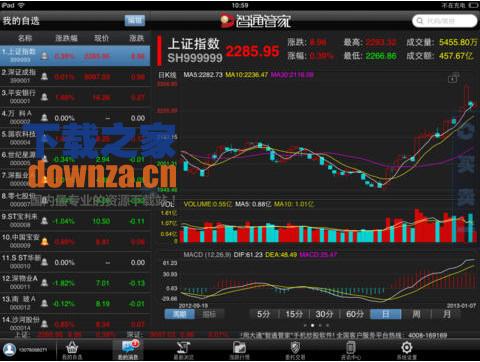The width and height of the screenshot is (480, 362).
Task: Click the edit button beside 我的自选
Action: (x=135, y=20)
